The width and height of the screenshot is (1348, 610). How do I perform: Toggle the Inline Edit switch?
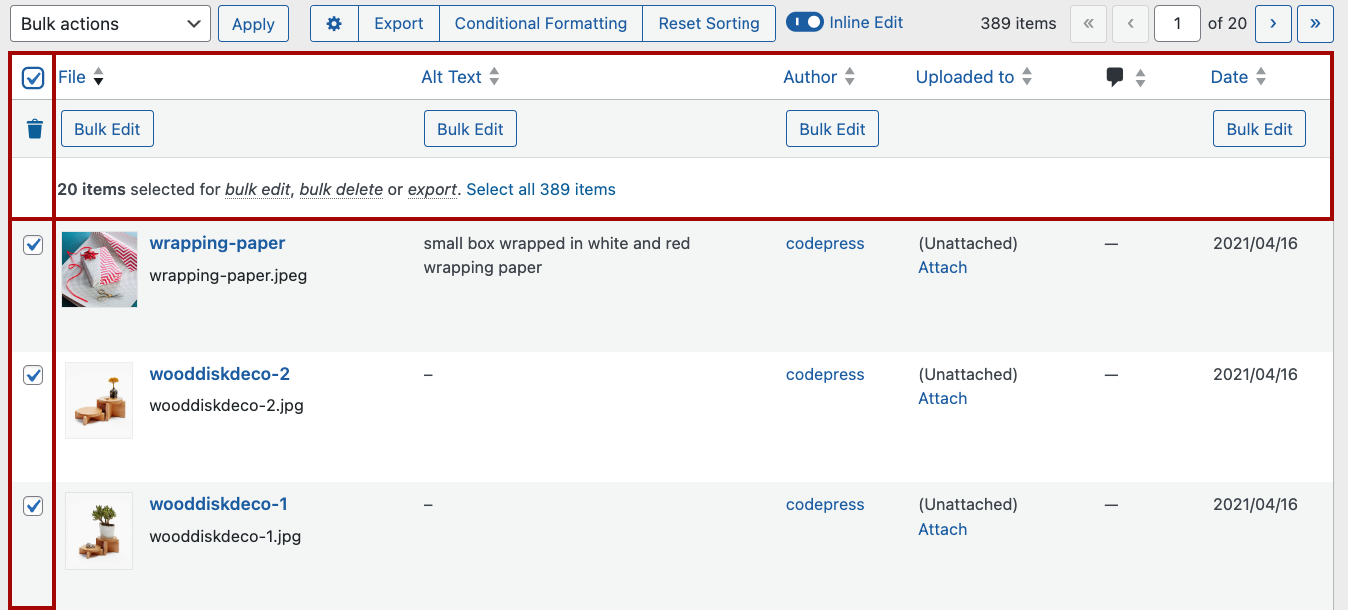[x=804, y=23]
